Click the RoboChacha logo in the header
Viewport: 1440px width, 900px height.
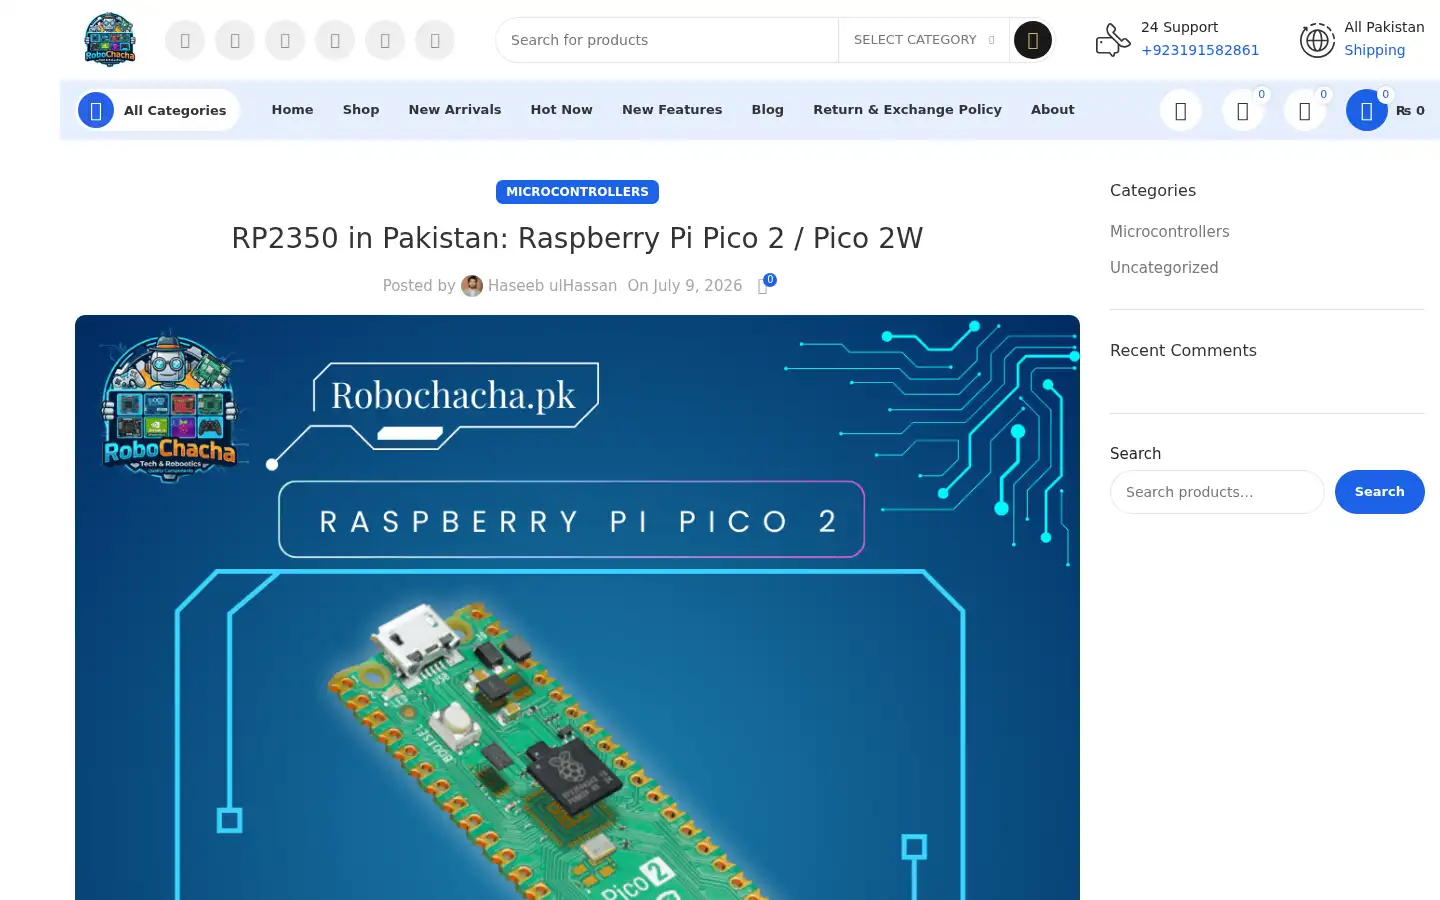click(x=110, y=40)
